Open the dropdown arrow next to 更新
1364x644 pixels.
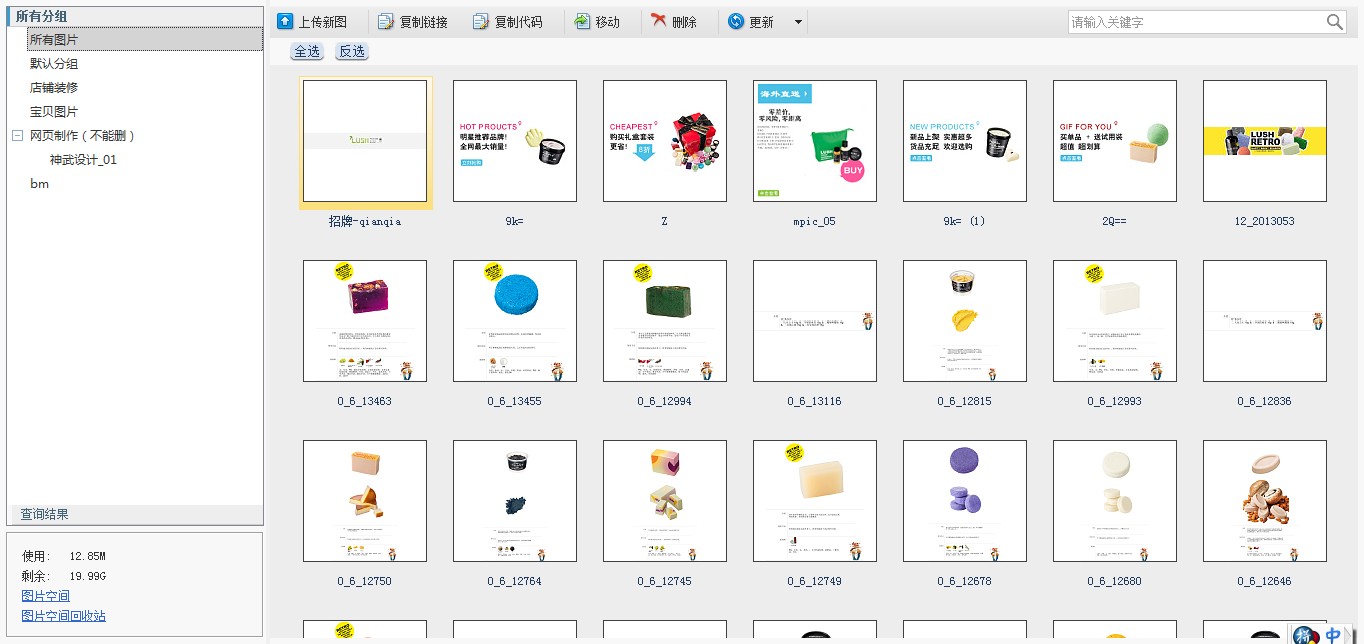coord(798,22)
